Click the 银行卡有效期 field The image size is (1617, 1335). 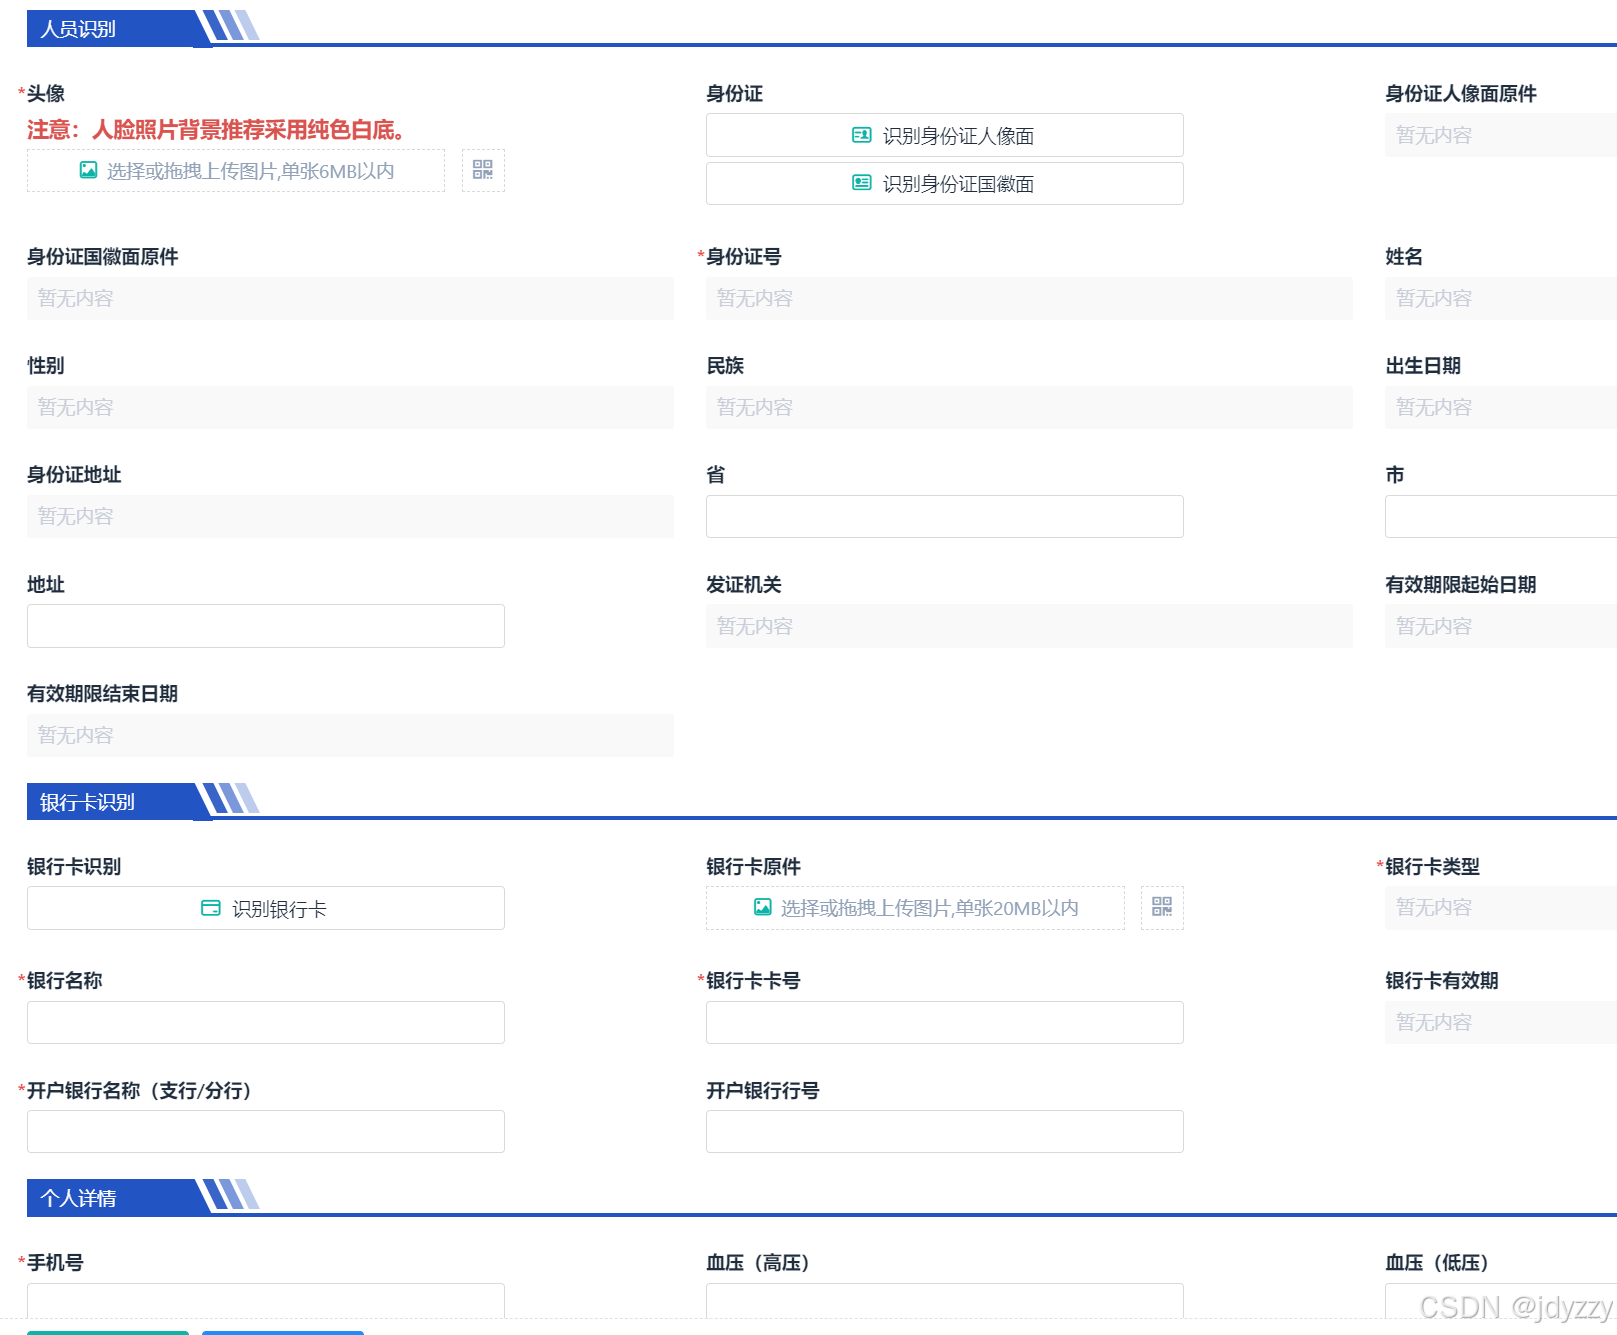1501,1022
